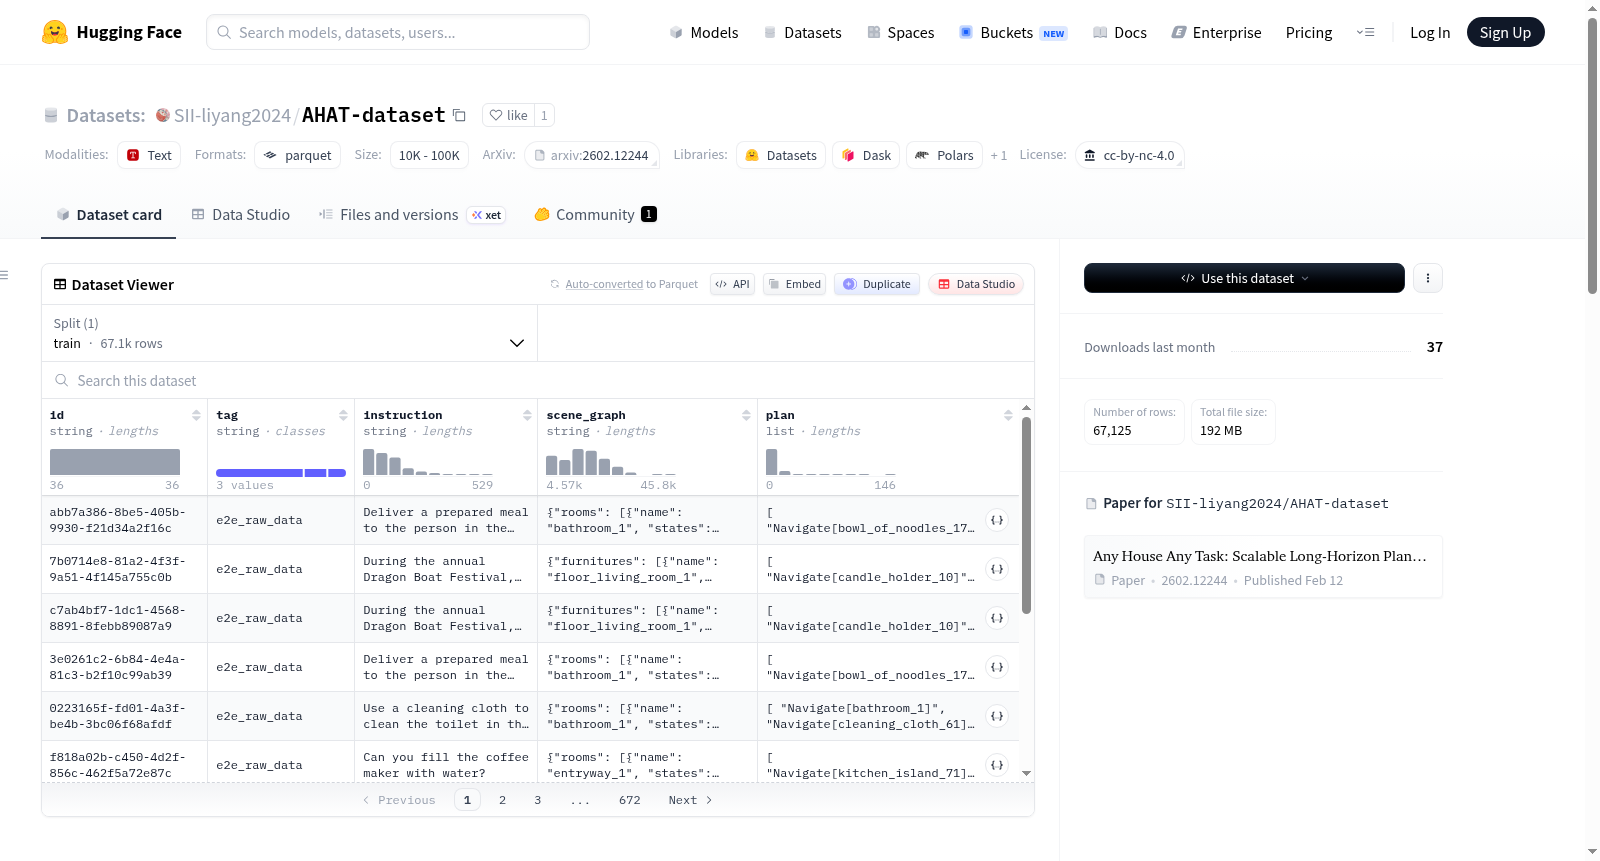Click the Hugging Face logo icon
Viewport: 1600px width, 861px height.
click(55, 32)
